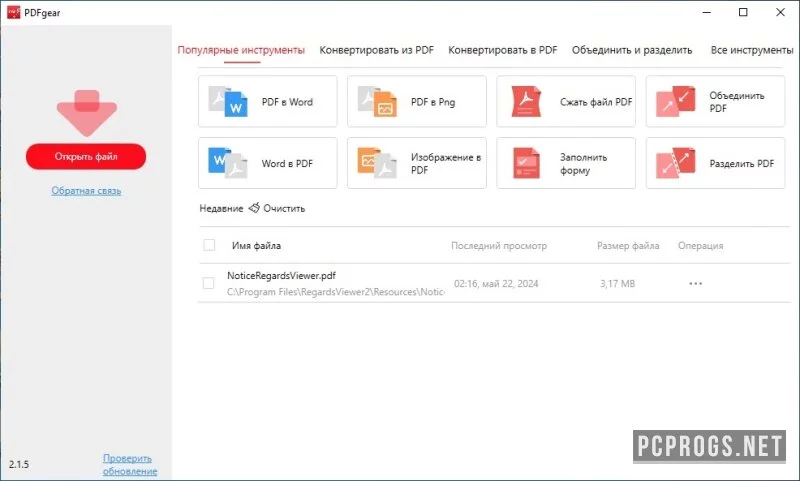The width and height of the screenshot is (800, 481).
Task: Choose Изображение в PDF icon
Action: coord(377,163)
